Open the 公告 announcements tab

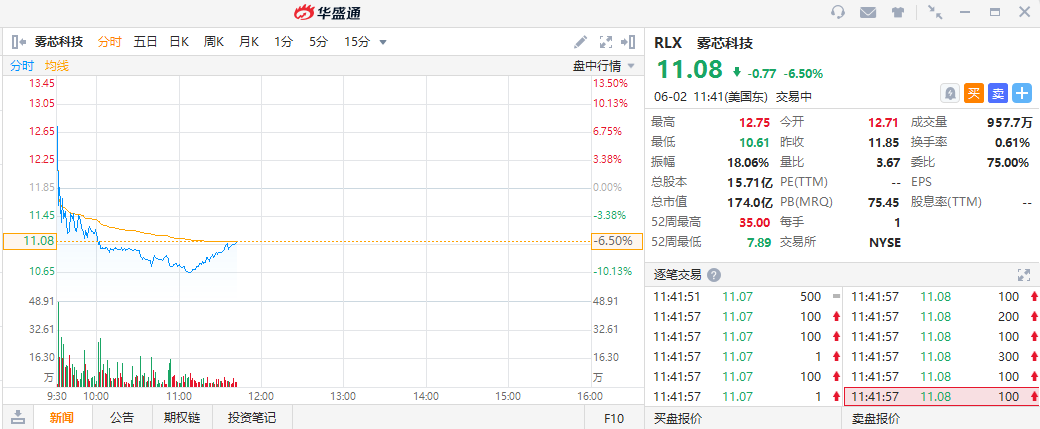pyautogui.click(x=122, y=417)
